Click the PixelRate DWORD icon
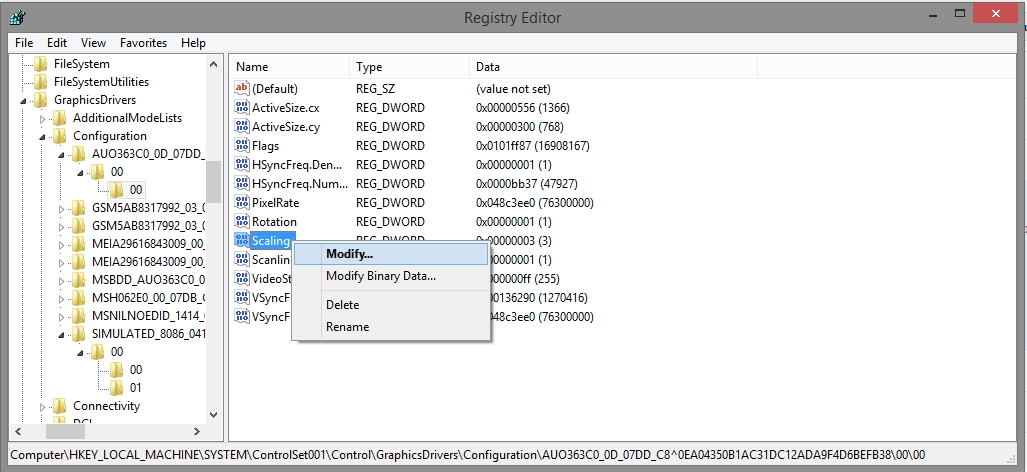This screenshot has height=472, width=1027. 242,202
